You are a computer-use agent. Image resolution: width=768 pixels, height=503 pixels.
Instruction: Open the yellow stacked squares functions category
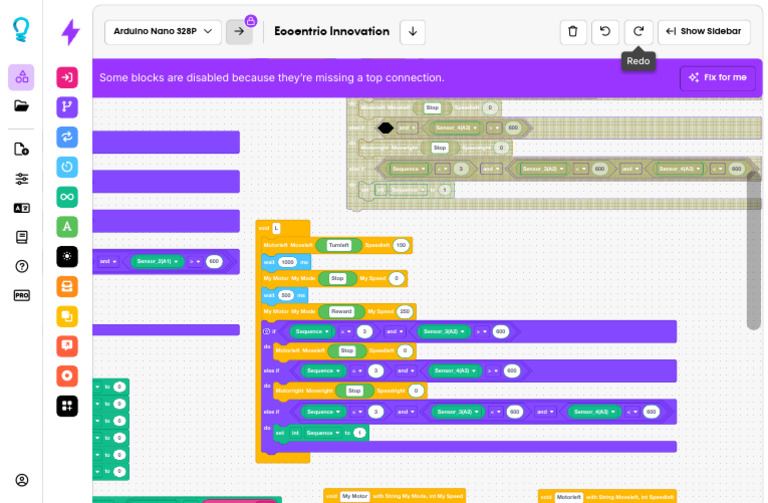pos(67,316)
